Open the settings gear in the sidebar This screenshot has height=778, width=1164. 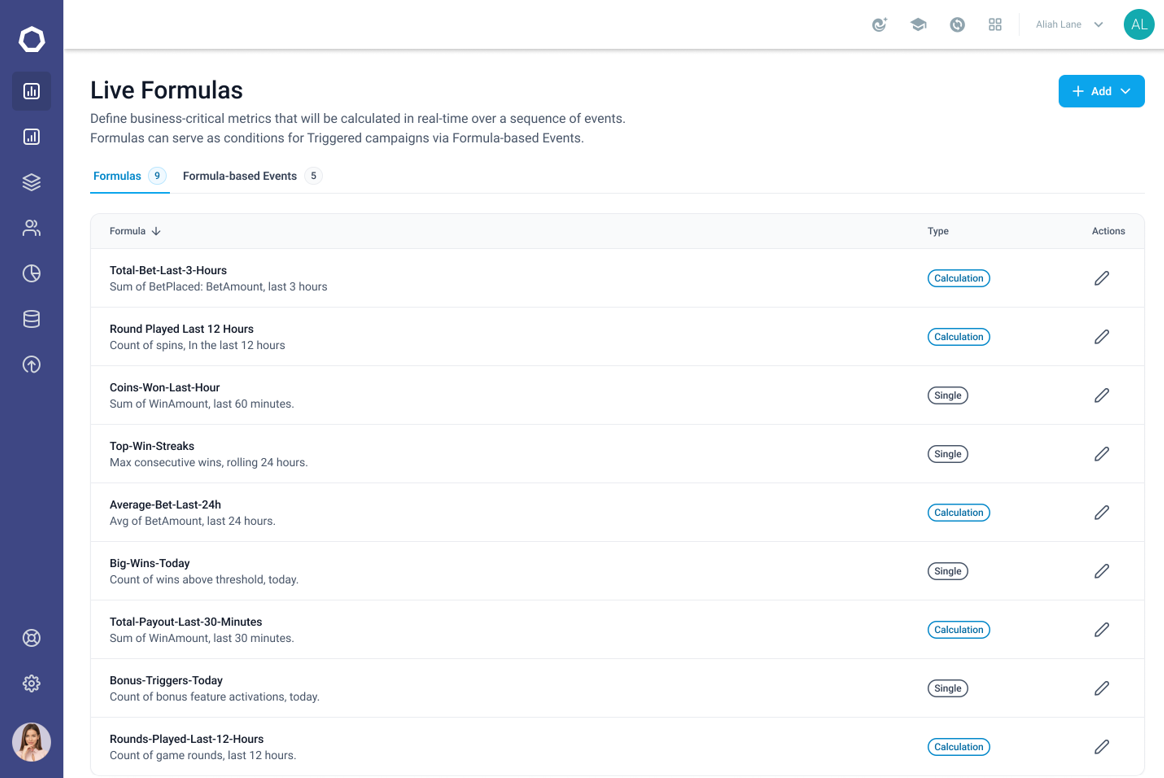pos(31,684)
